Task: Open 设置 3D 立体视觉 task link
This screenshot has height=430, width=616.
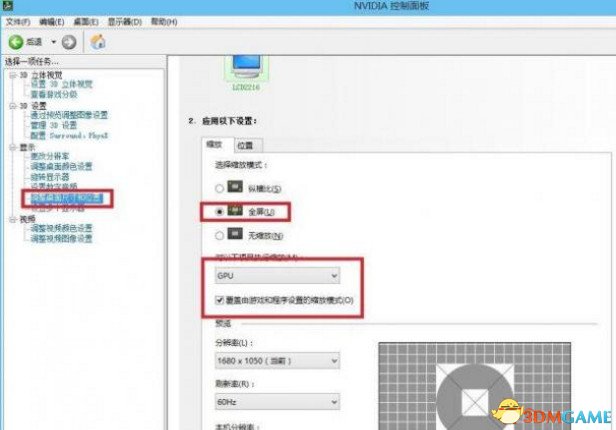Action: click(62, 84)
